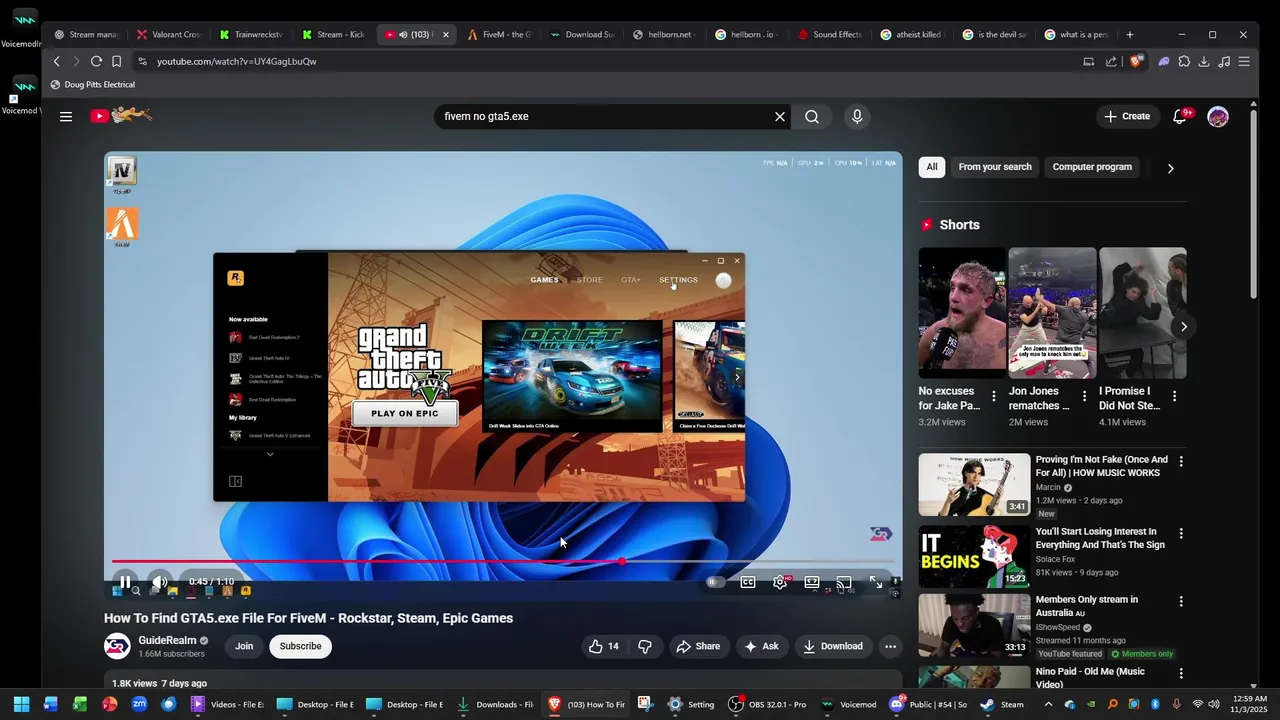Open the GuideRealm channel avatar
This screenshot has height=720, width=1280.
point(117,646)
